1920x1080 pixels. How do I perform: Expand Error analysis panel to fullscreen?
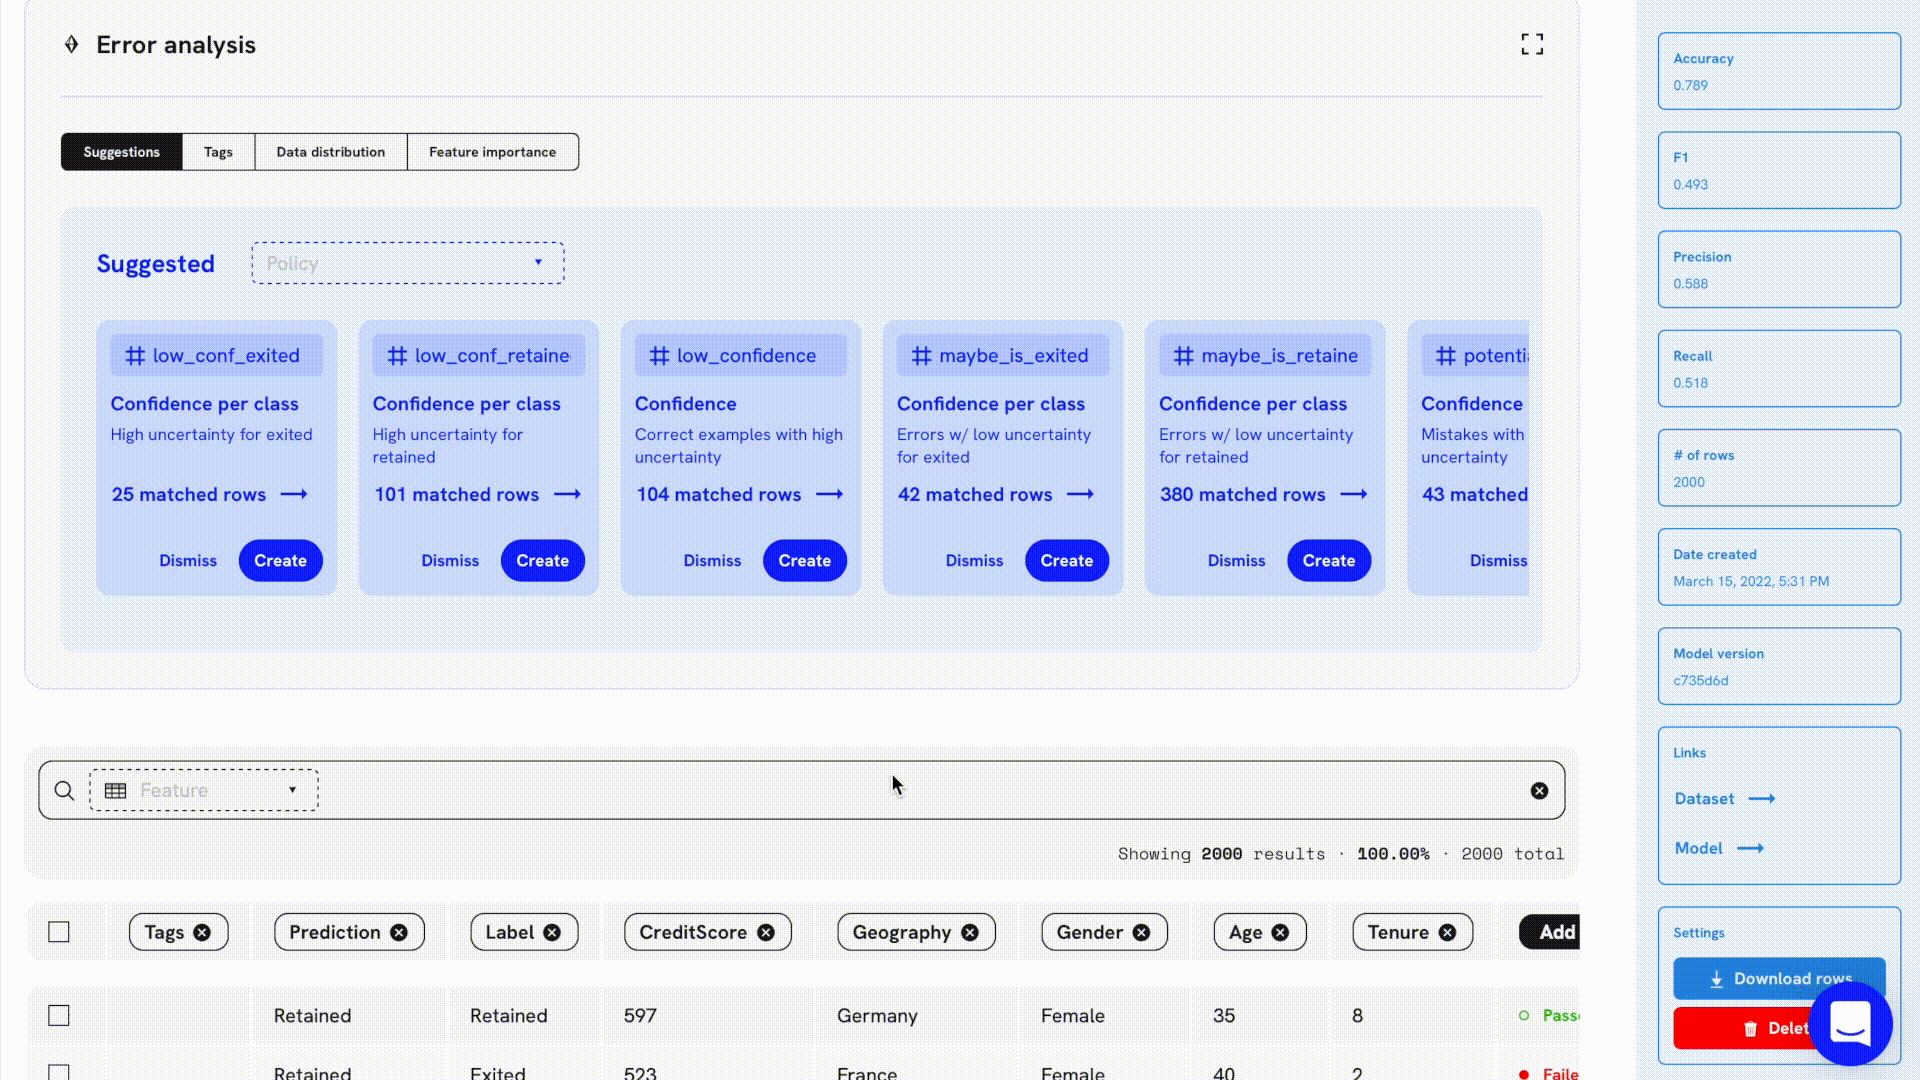[1531, 44]
